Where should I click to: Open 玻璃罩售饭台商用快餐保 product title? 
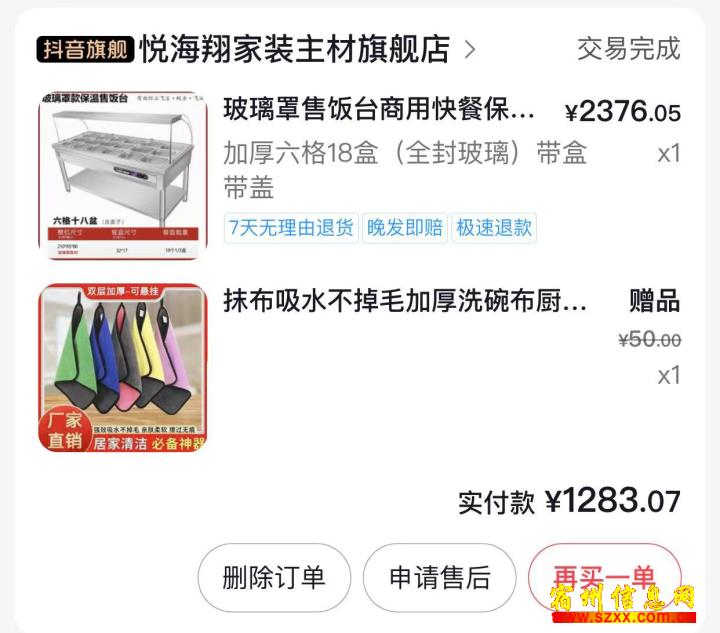(378, 109)
